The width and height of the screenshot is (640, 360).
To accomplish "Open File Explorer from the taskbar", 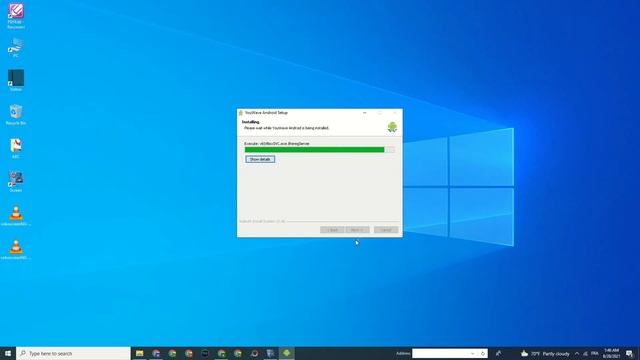I will point(140,353).
